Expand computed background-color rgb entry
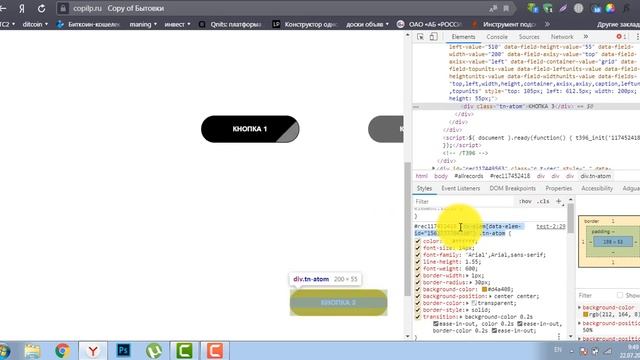640x360 pixels. coord(580,307)
